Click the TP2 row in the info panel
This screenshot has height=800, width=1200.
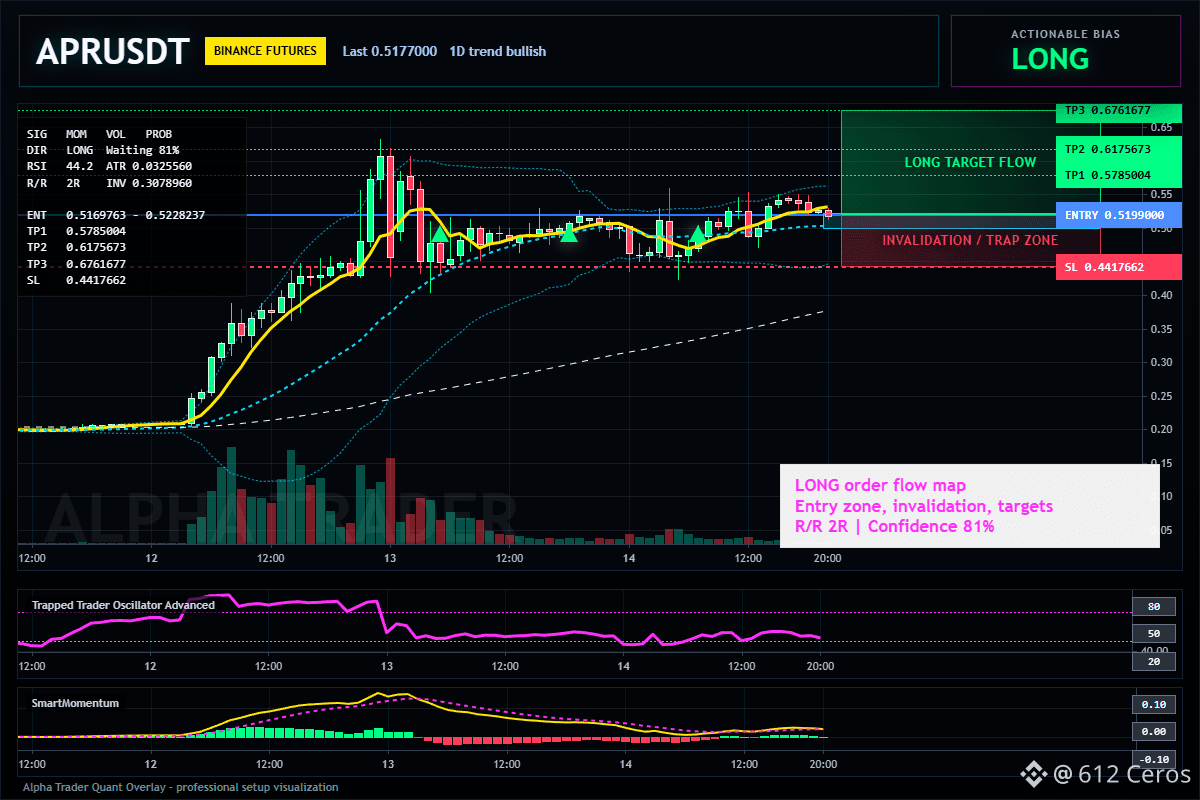(77, 247)
